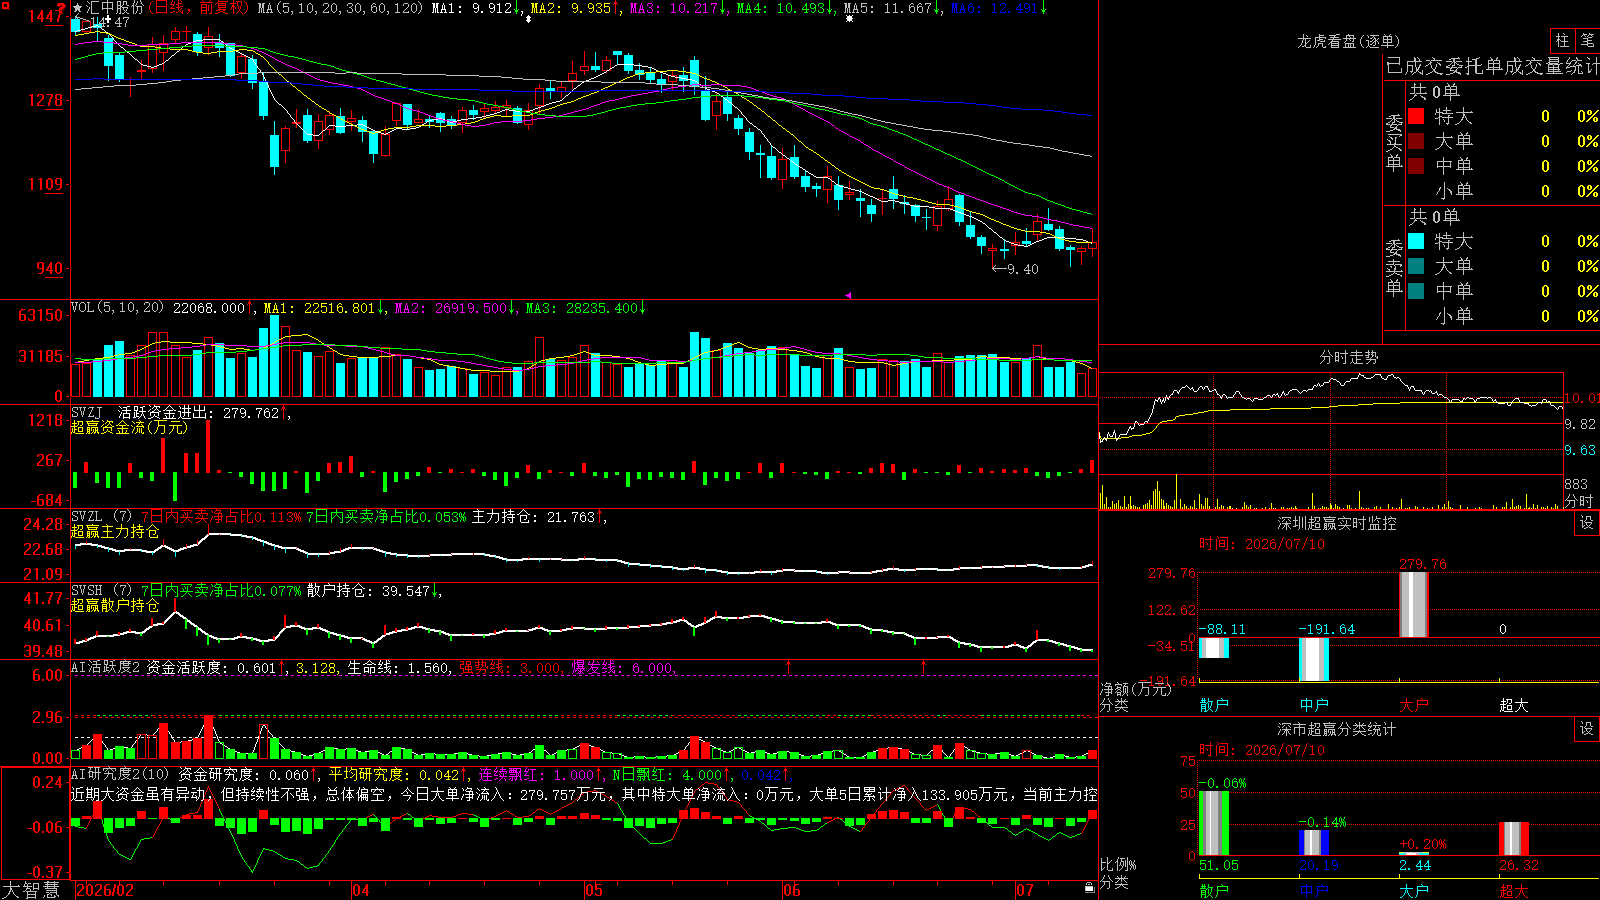Click the AI研究度2(10) indicator title
Viewport: 1600px width, 900px height.
tap(120, 774)
